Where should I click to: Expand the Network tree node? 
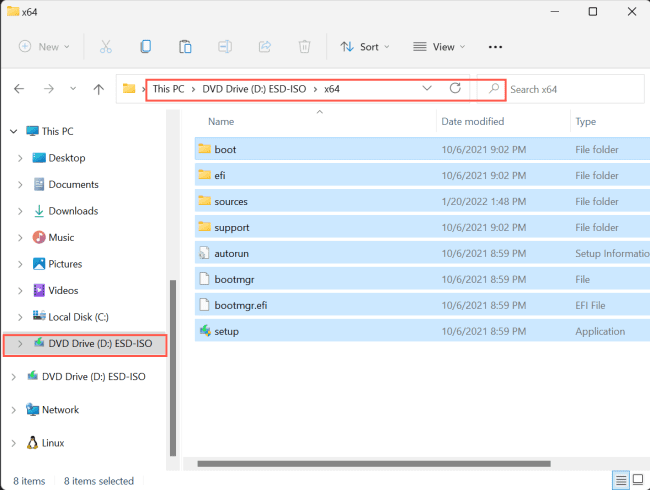point(14,410)
